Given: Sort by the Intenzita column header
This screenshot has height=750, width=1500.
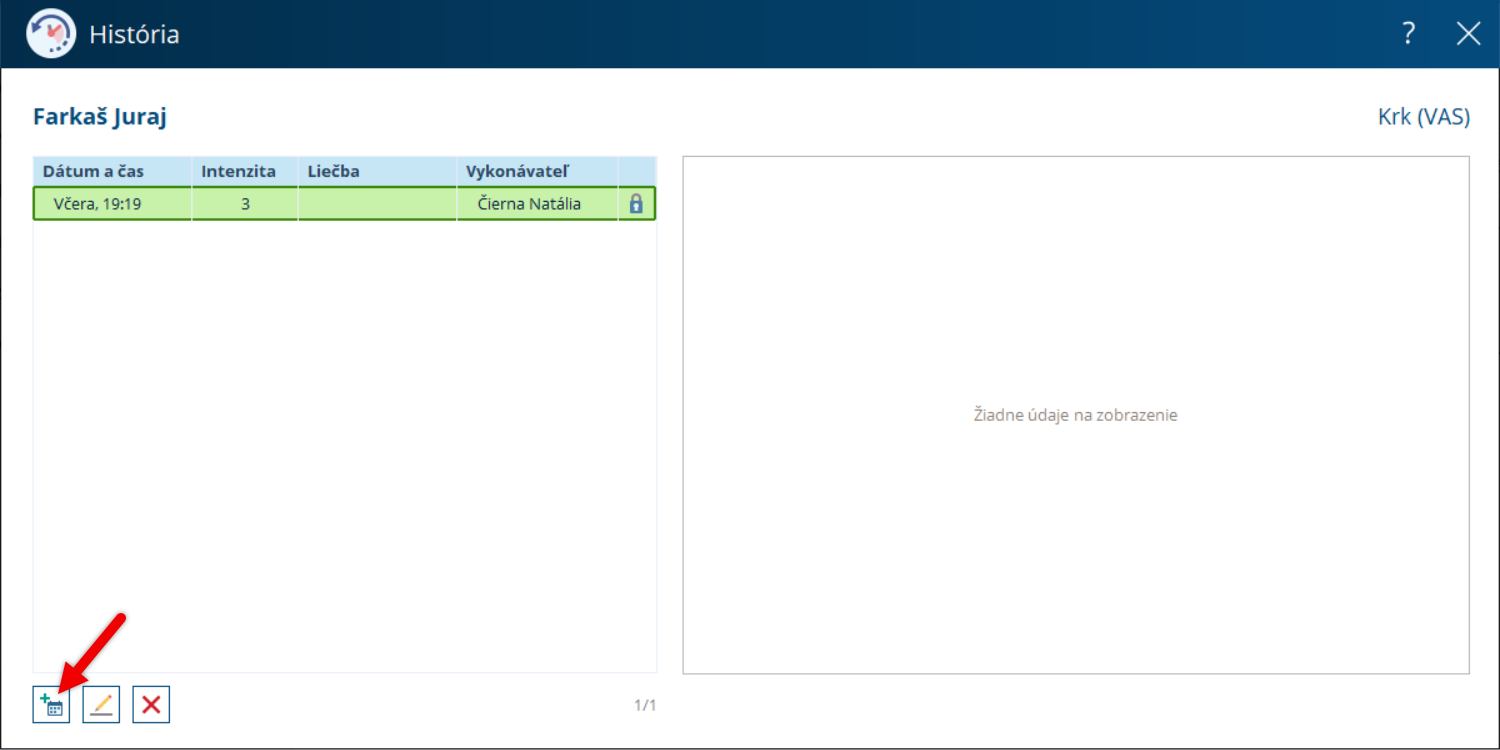Looking at the screenshot, I should [x=245, y=171].
